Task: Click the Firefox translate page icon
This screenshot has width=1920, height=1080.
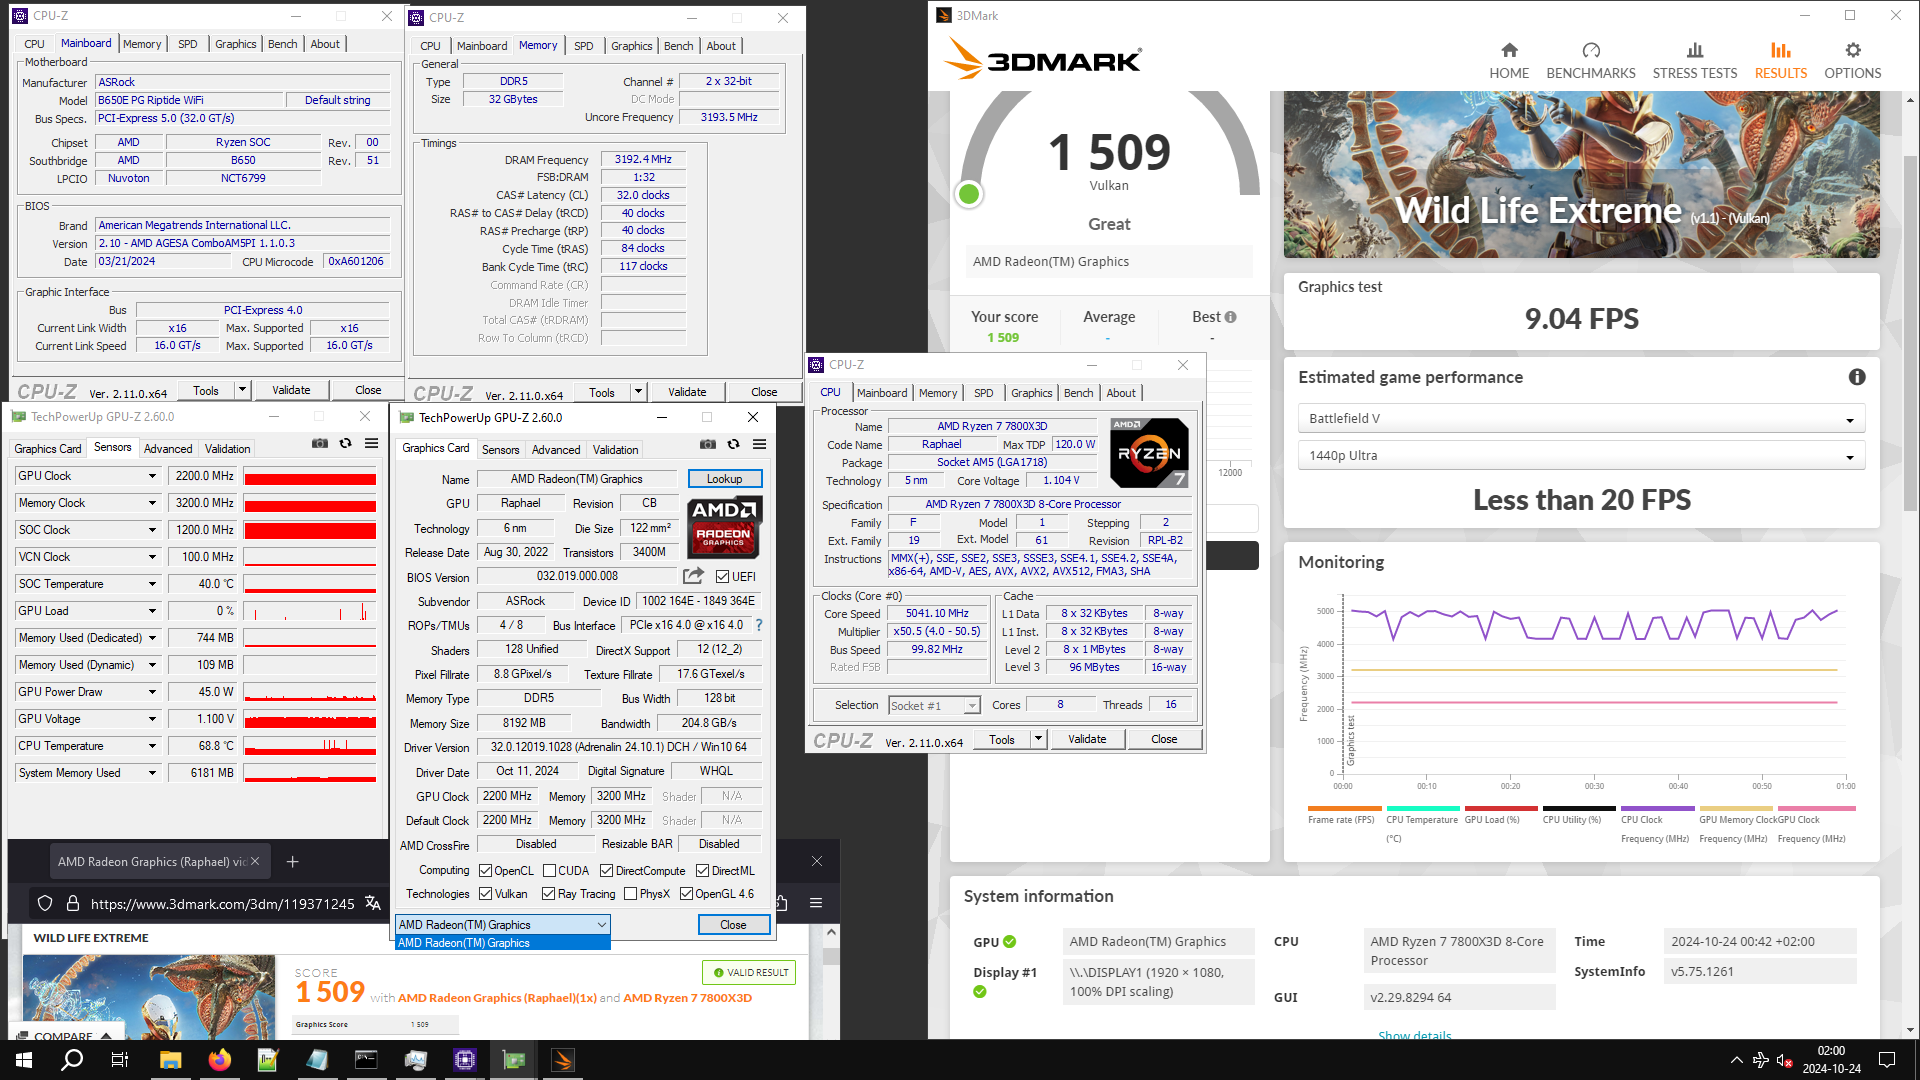Action: pos(373,903)
